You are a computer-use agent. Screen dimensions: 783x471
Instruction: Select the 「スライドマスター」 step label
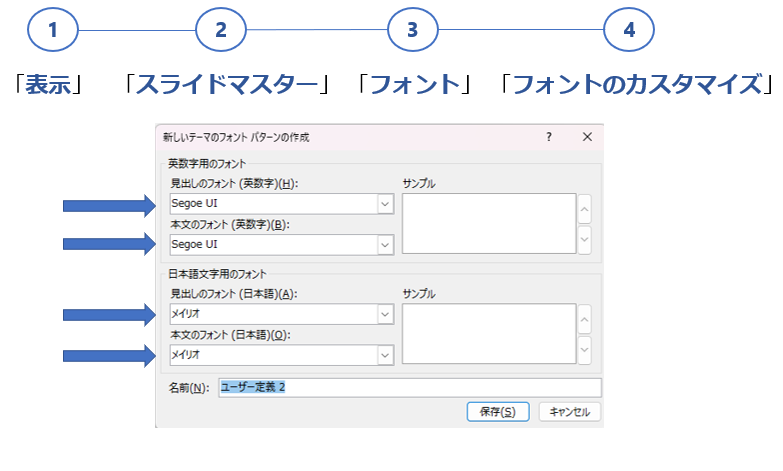click(x=227, y=84)
